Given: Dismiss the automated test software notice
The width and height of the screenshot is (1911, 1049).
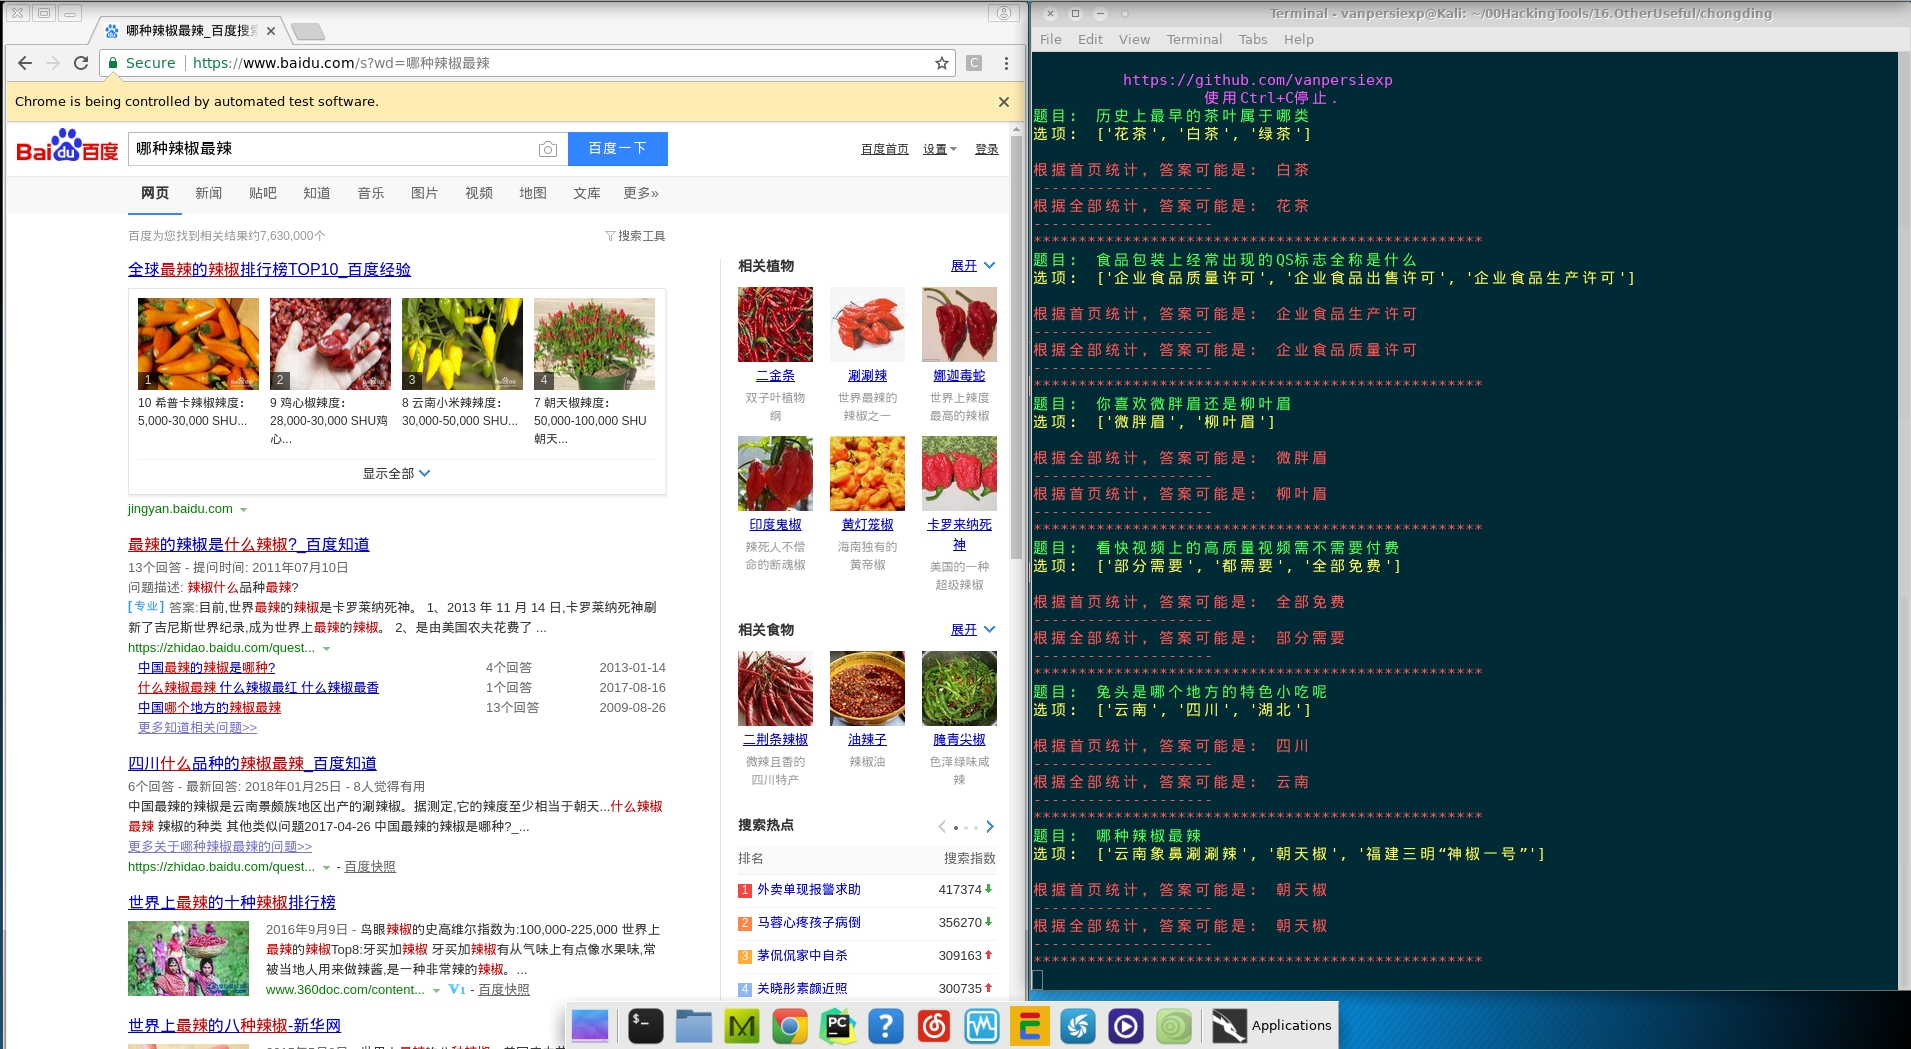Looking at the screenshot, I should pos(1004,101).
